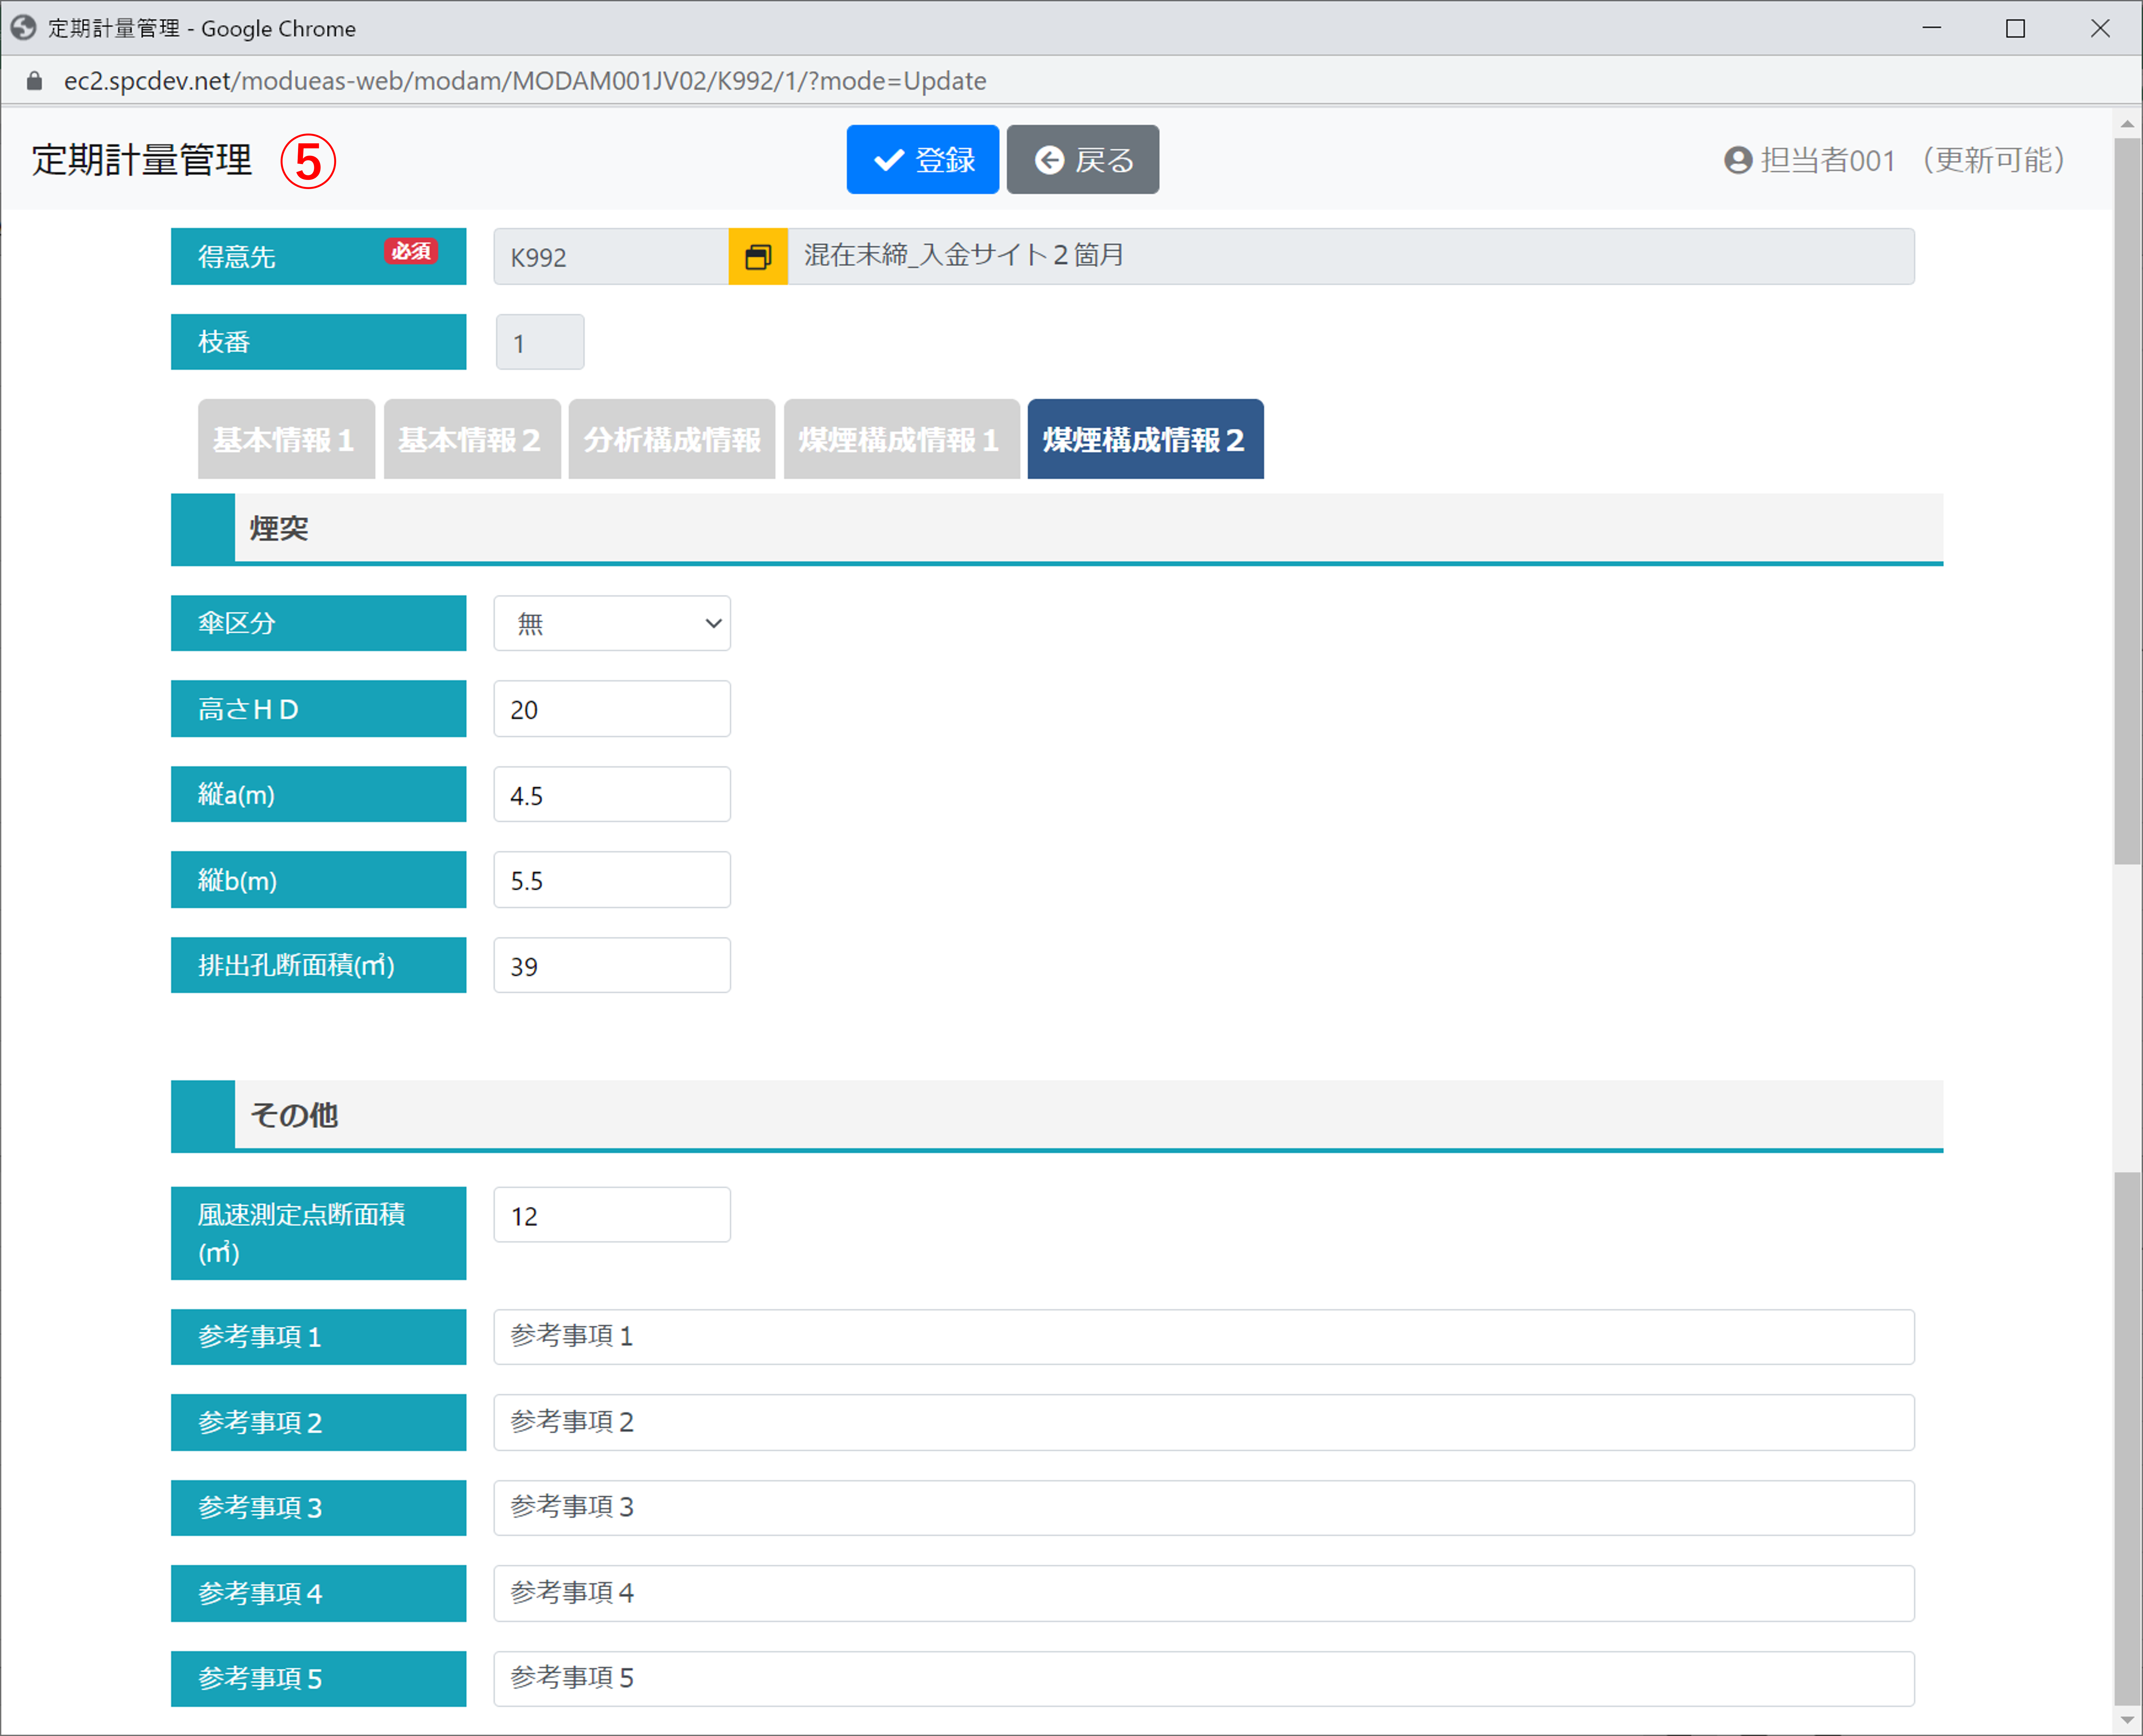Viewport: 2143px width, 1736px height.
Task: Click the 参考事項３ text field
Action: tap(1204, 1508)
